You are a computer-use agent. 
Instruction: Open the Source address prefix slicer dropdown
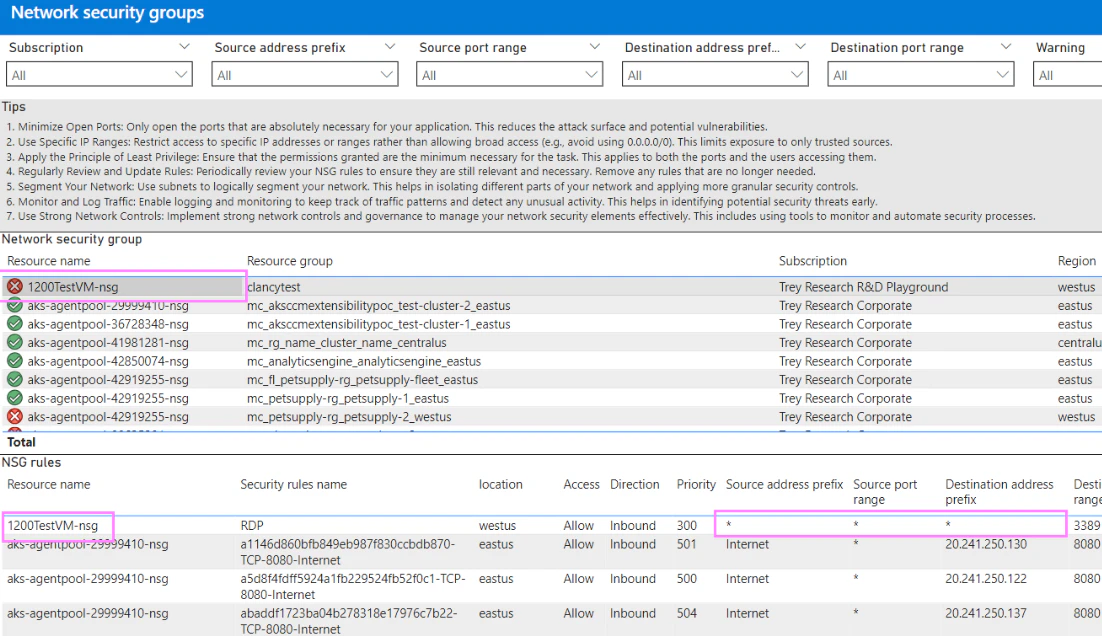tap(304, 74)
